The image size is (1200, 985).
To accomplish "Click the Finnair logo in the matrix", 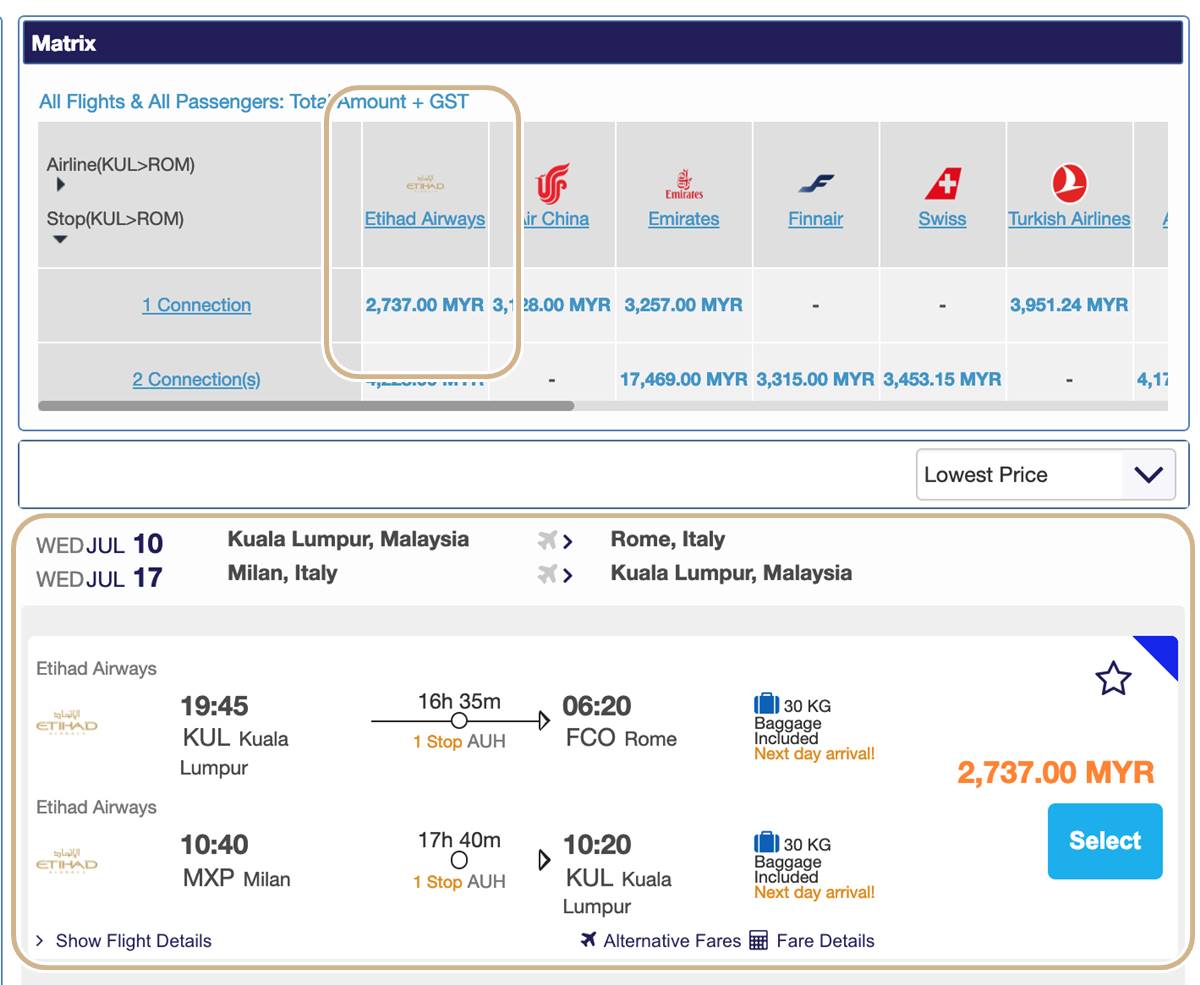I will [x=816, y=184].
